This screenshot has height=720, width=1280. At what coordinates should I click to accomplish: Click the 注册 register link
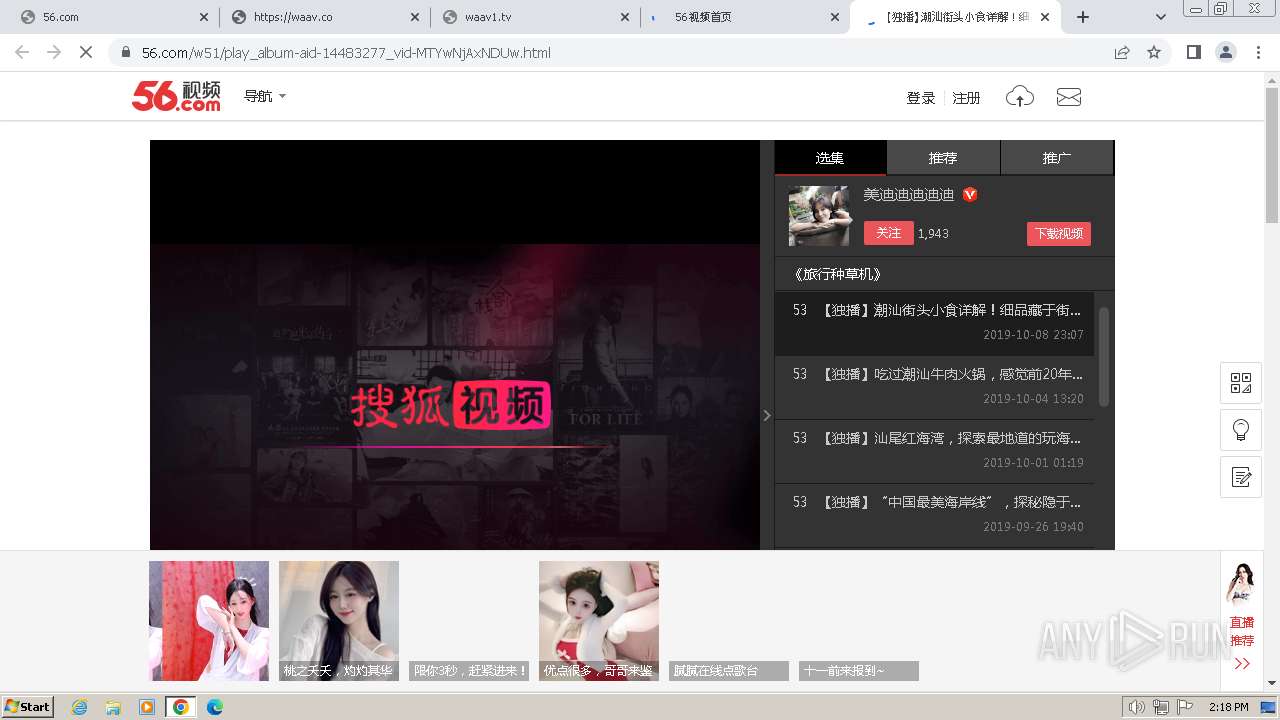(x=966, y=98)
